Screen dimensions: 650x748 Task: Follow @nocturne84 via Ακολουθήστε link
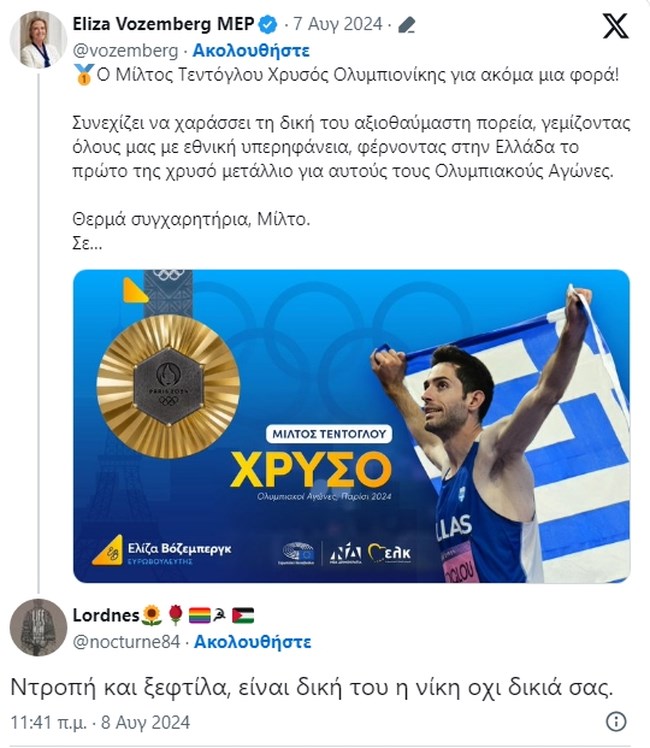click(252, 642)
